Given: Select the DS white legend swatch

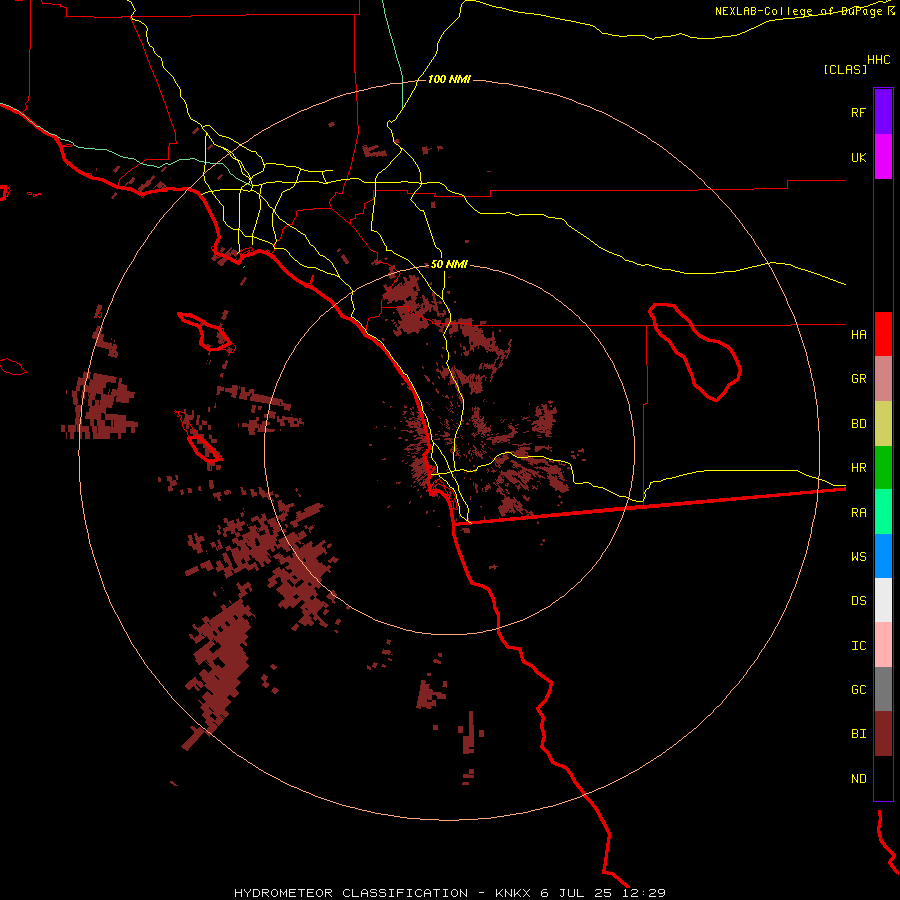Looking at the screenshot, I should pyautogui.click(x=883, y=600).
